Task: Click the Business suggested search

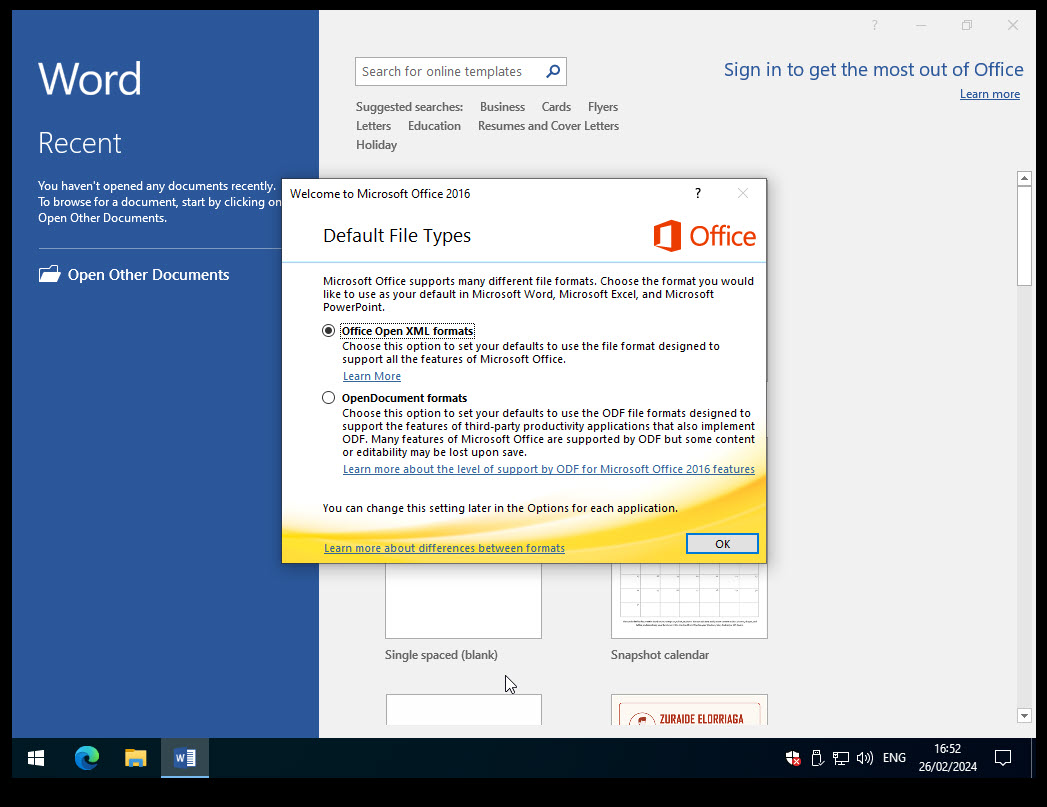Action: (x=502, y=107)
